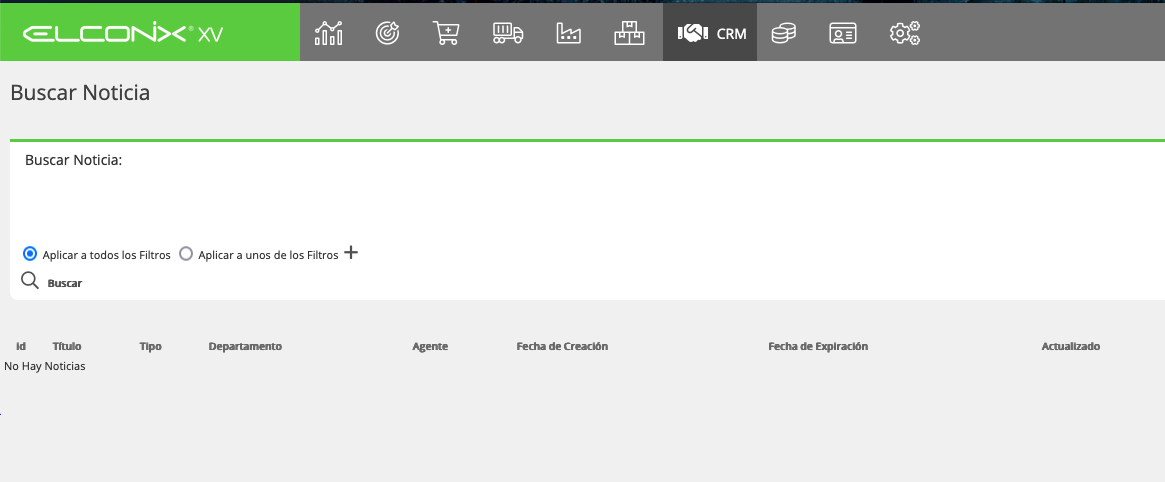Sort by Fecha de Expiración column
The image size is (1165, 482).
click(818, 346)
